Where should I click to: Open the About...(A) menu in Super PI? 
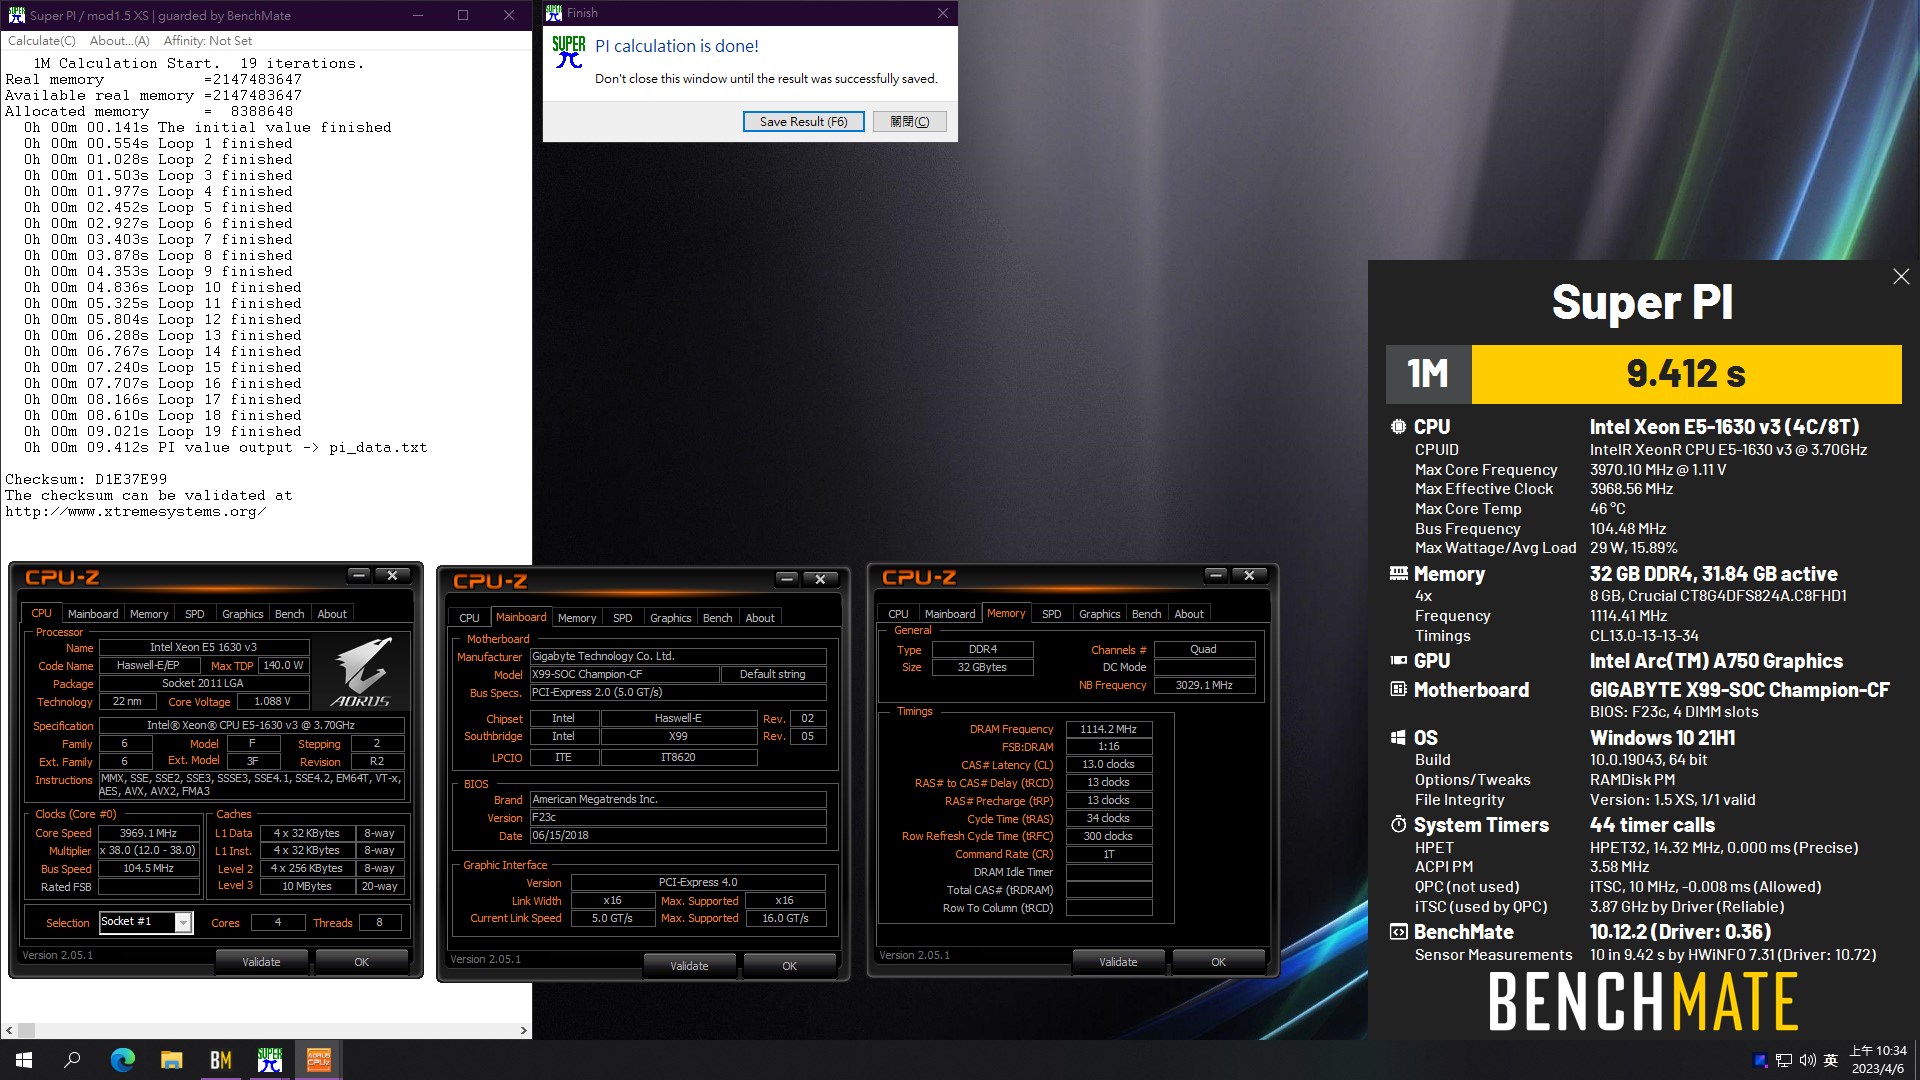119,41
